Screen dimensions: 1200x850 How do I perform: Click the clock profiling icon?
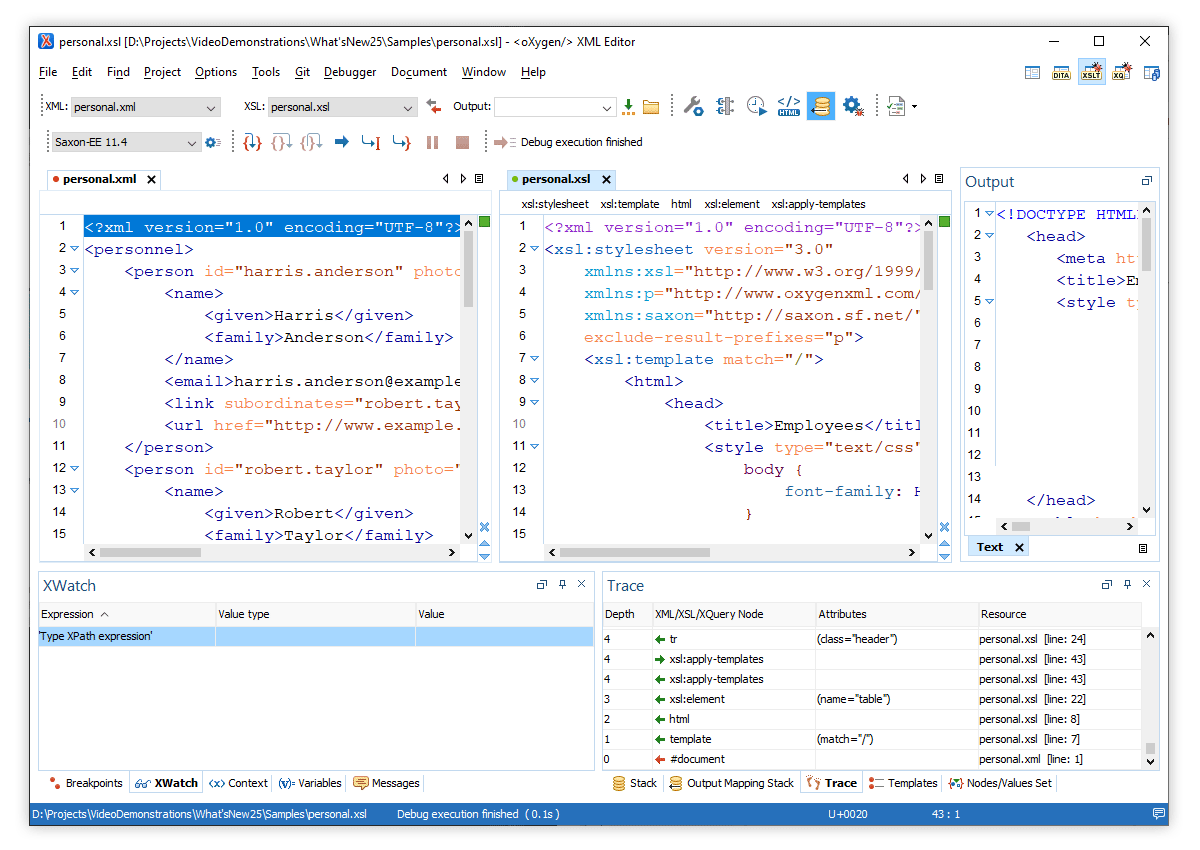coord(757,106)
